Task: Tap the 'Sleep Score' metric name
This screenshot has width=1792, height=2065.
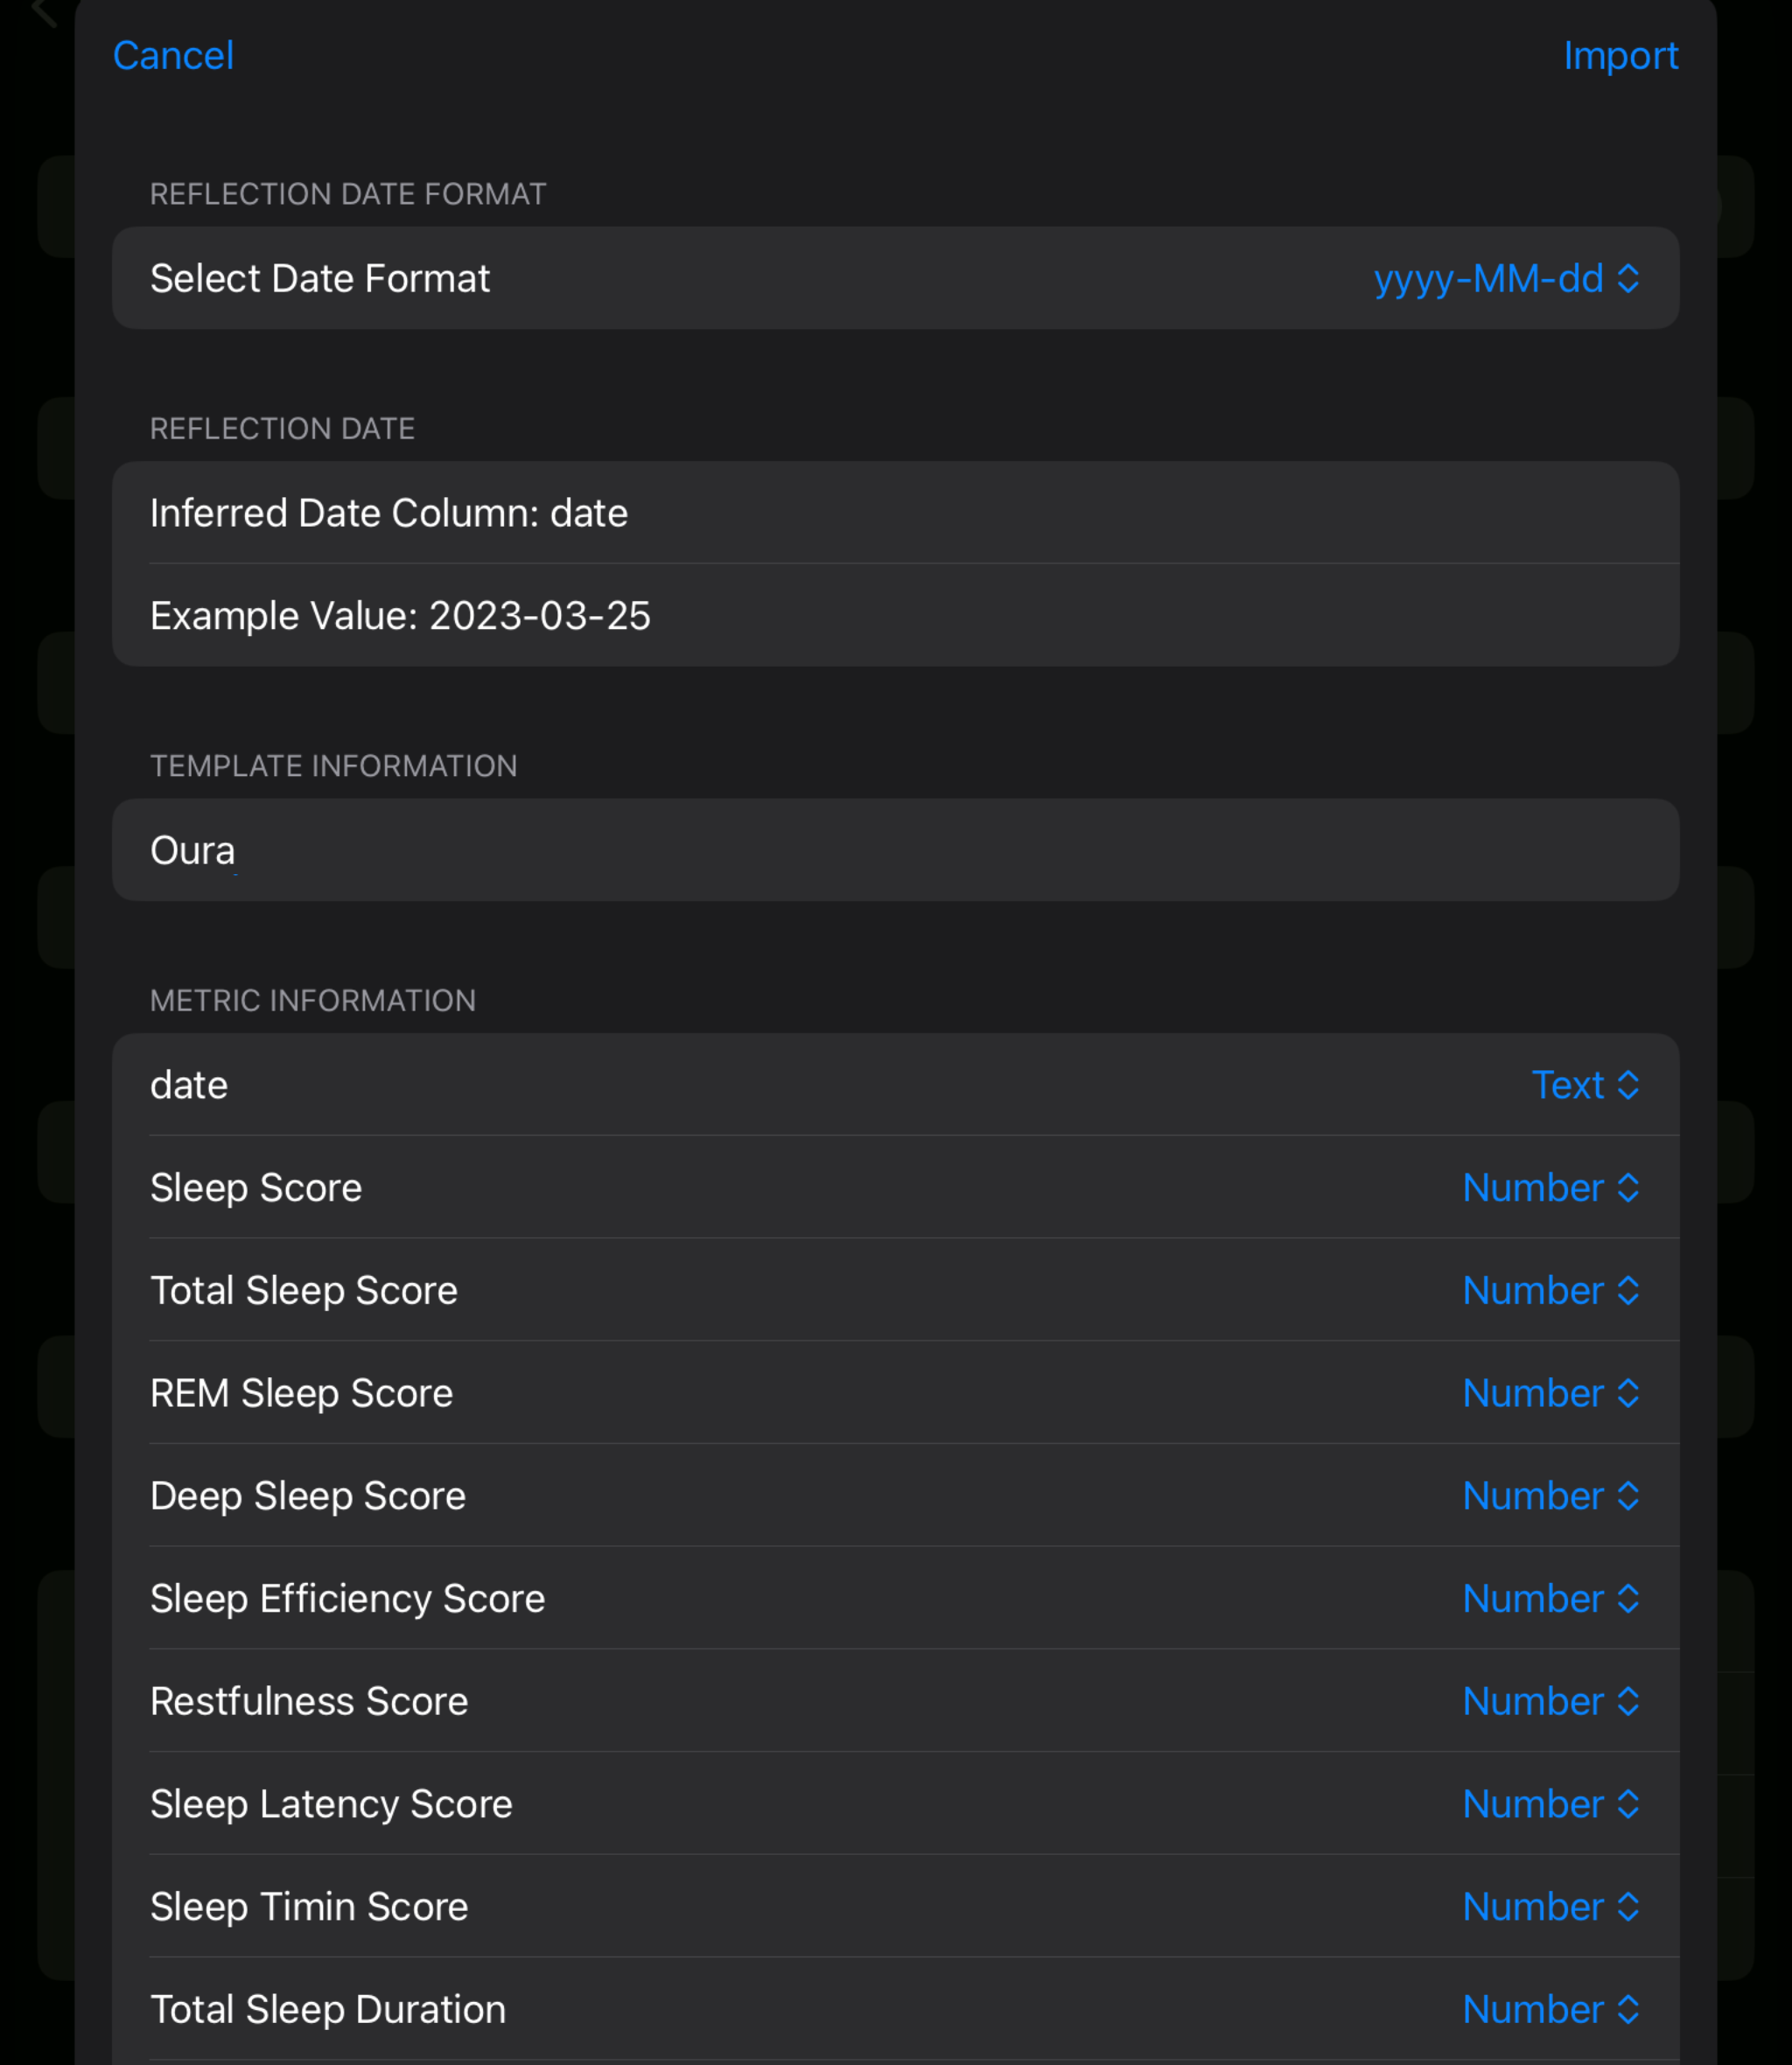Action: tap(256, 1188)
